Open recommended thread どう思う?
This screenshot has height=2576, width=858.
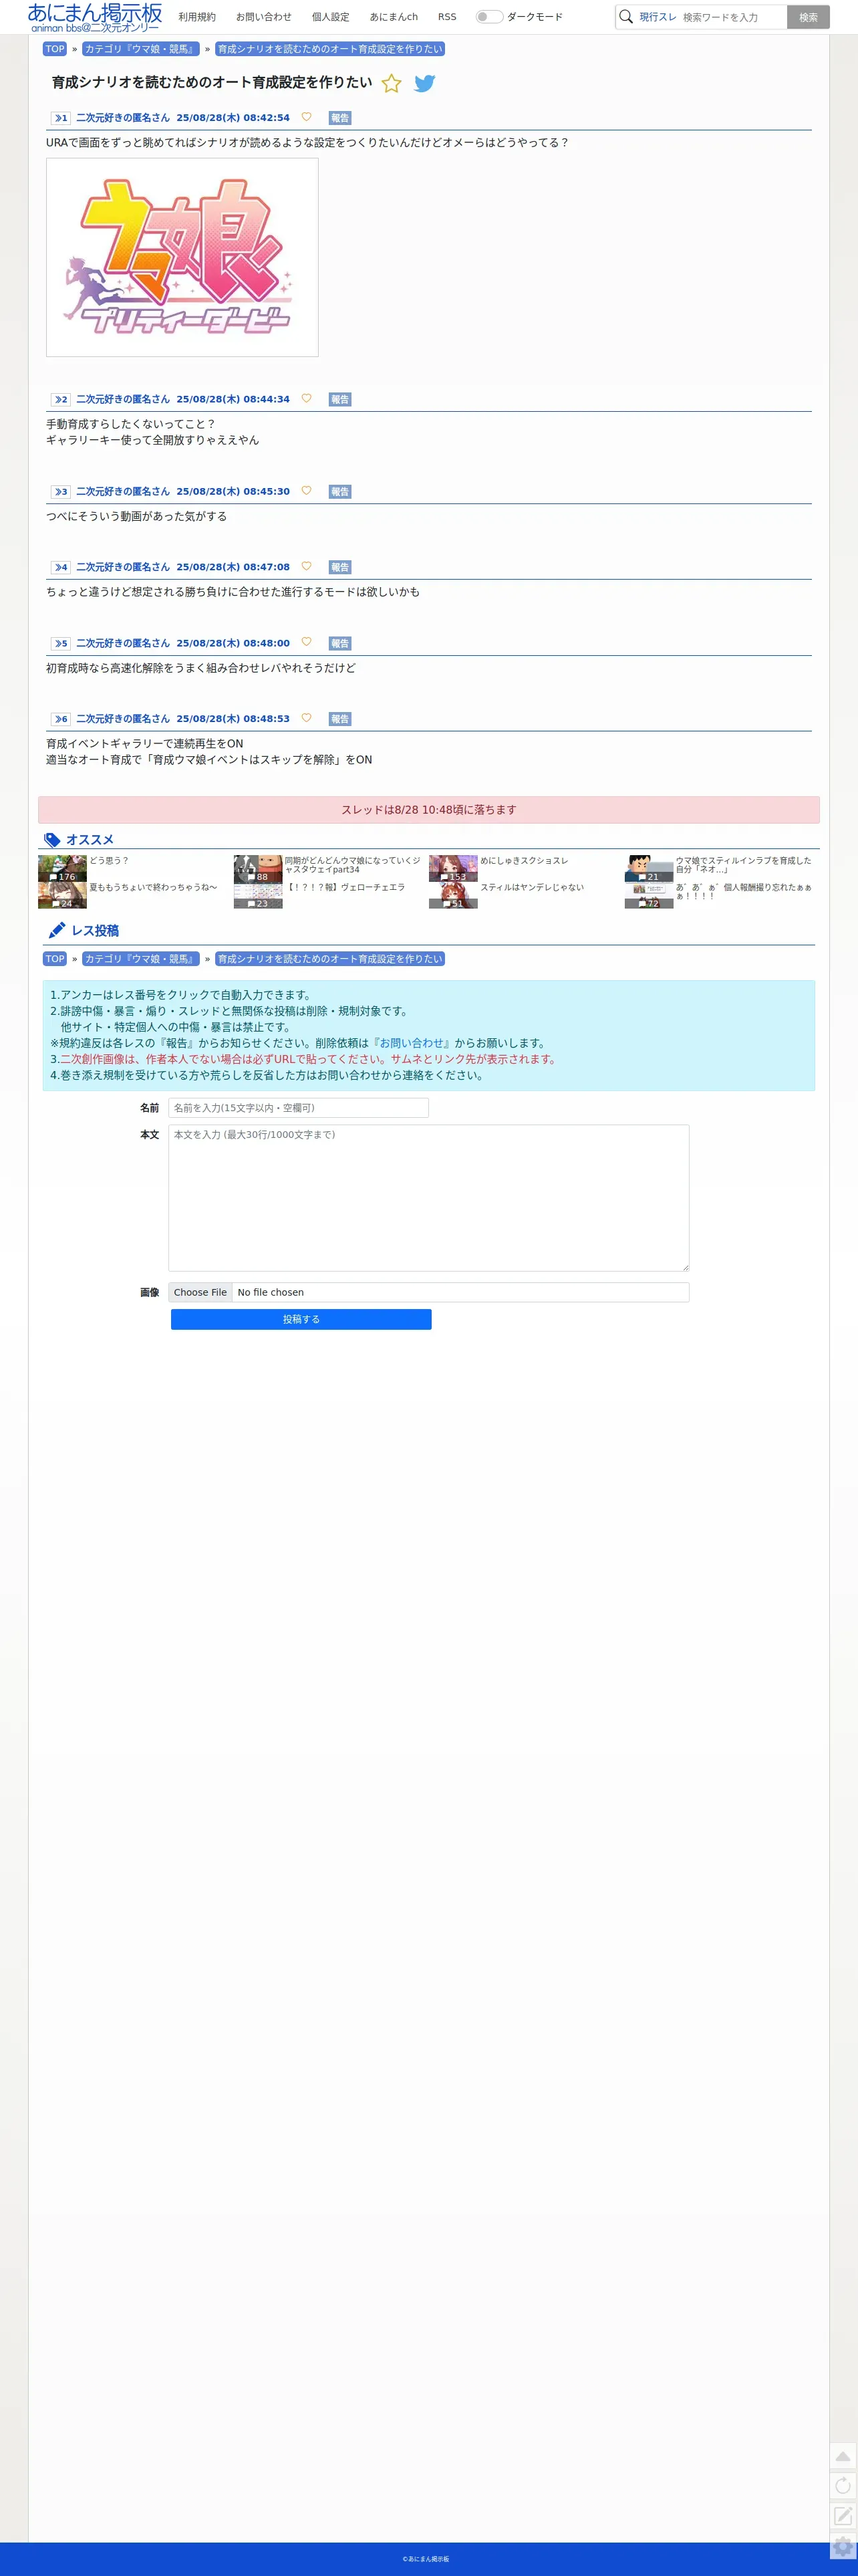(x=109, y=860)
